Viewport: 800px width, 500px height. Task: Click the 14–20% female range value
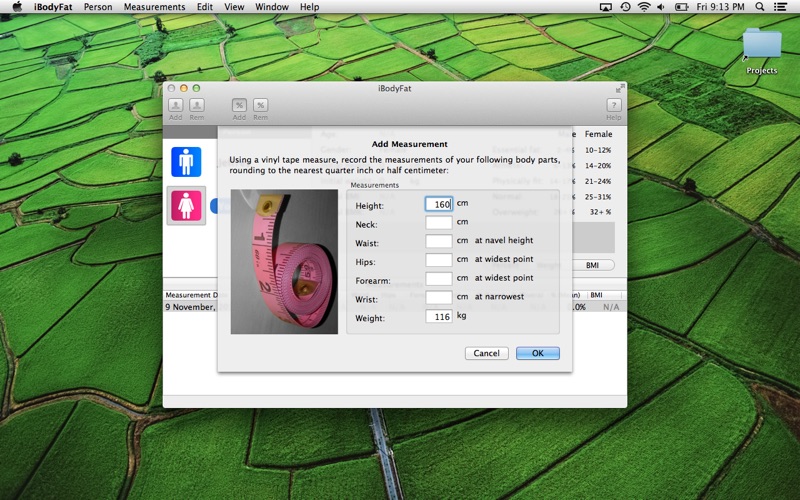598,166
